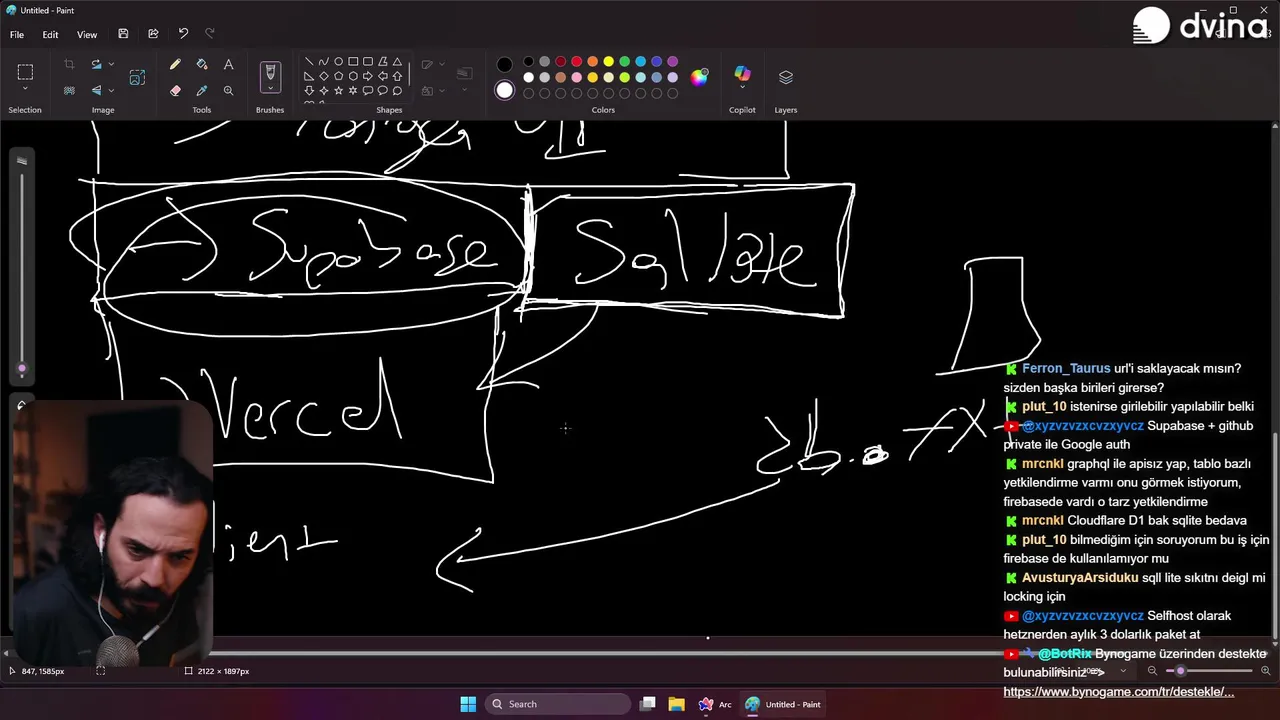Select the Magnifier tool
Screen dimensions: 1280x720
coord(228,90)
